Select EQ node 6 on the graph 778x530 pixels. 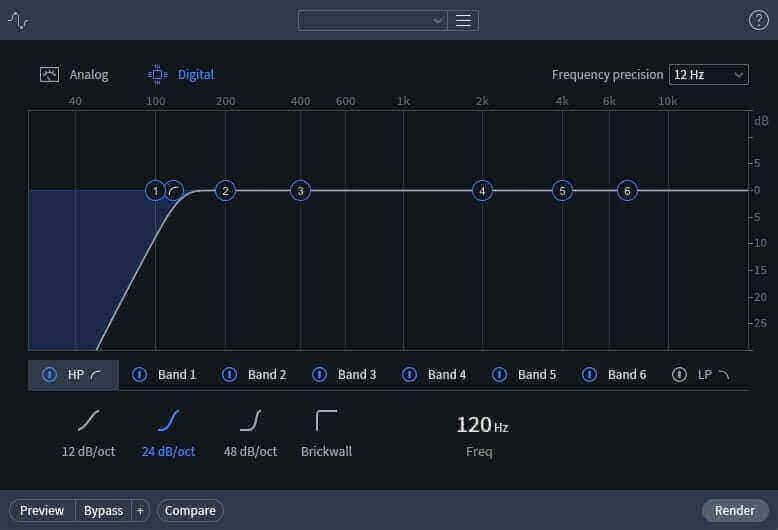[627, 191]
